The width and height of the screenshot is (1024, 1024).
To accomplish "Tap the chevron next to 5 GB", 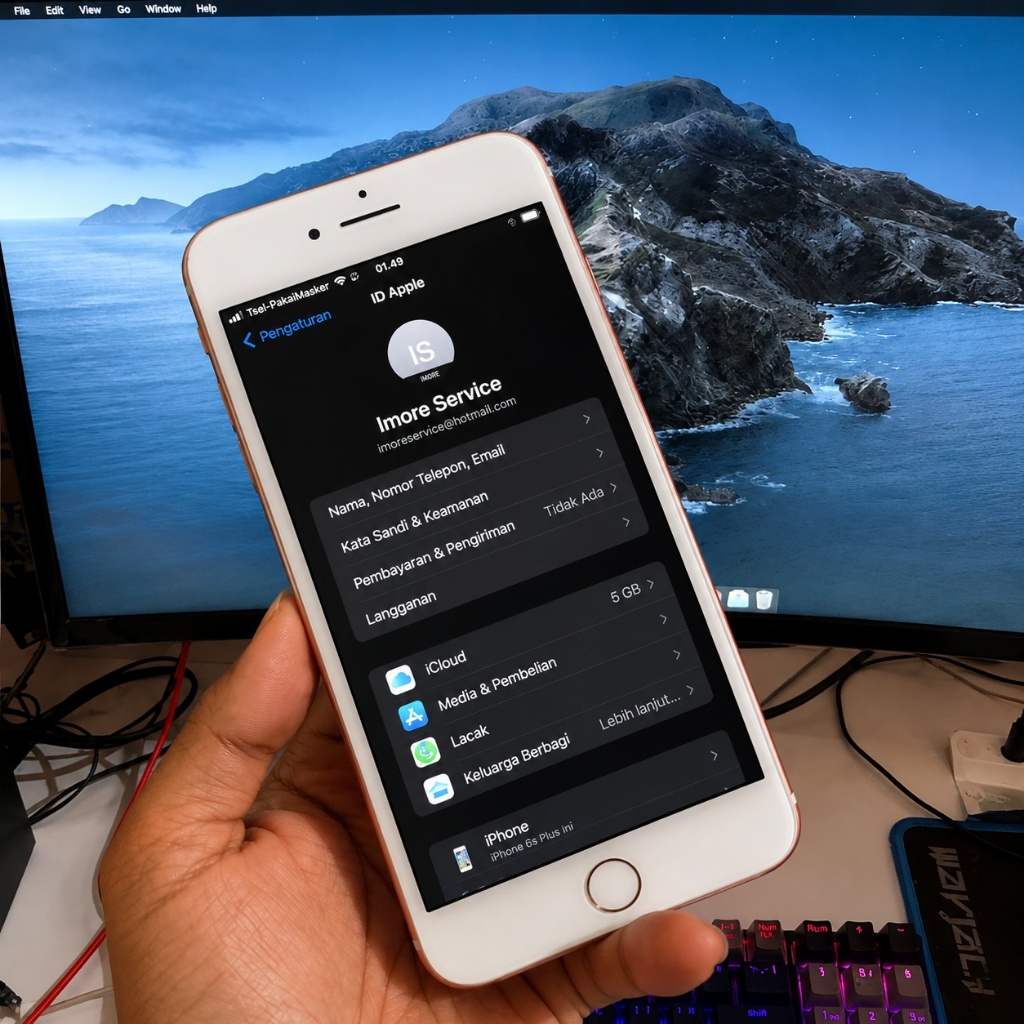I will tap(650, 584).
